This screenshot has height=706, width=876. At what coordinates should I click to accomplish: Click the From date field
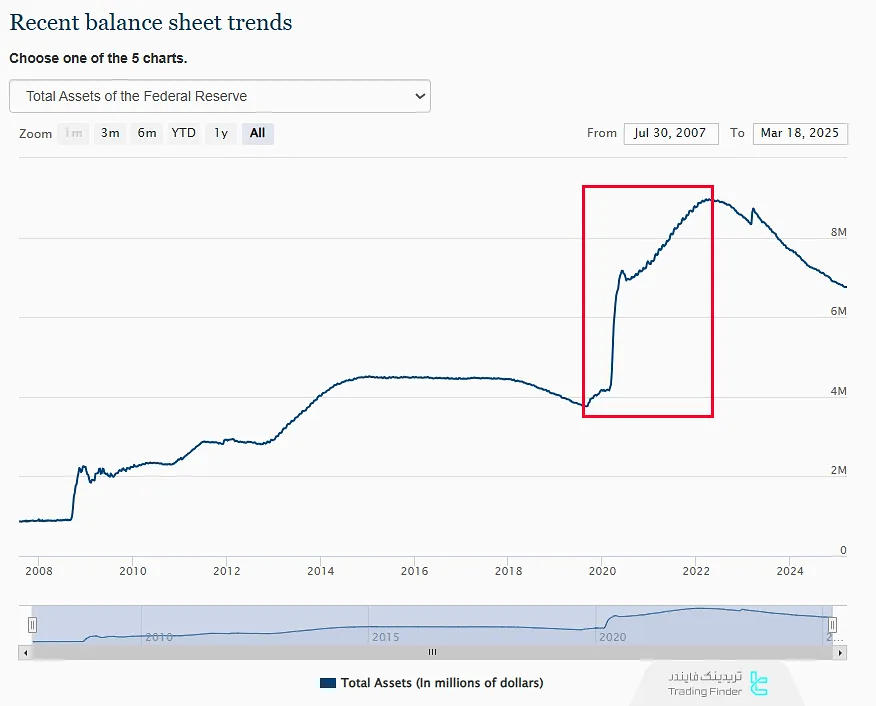click(671, 133)
